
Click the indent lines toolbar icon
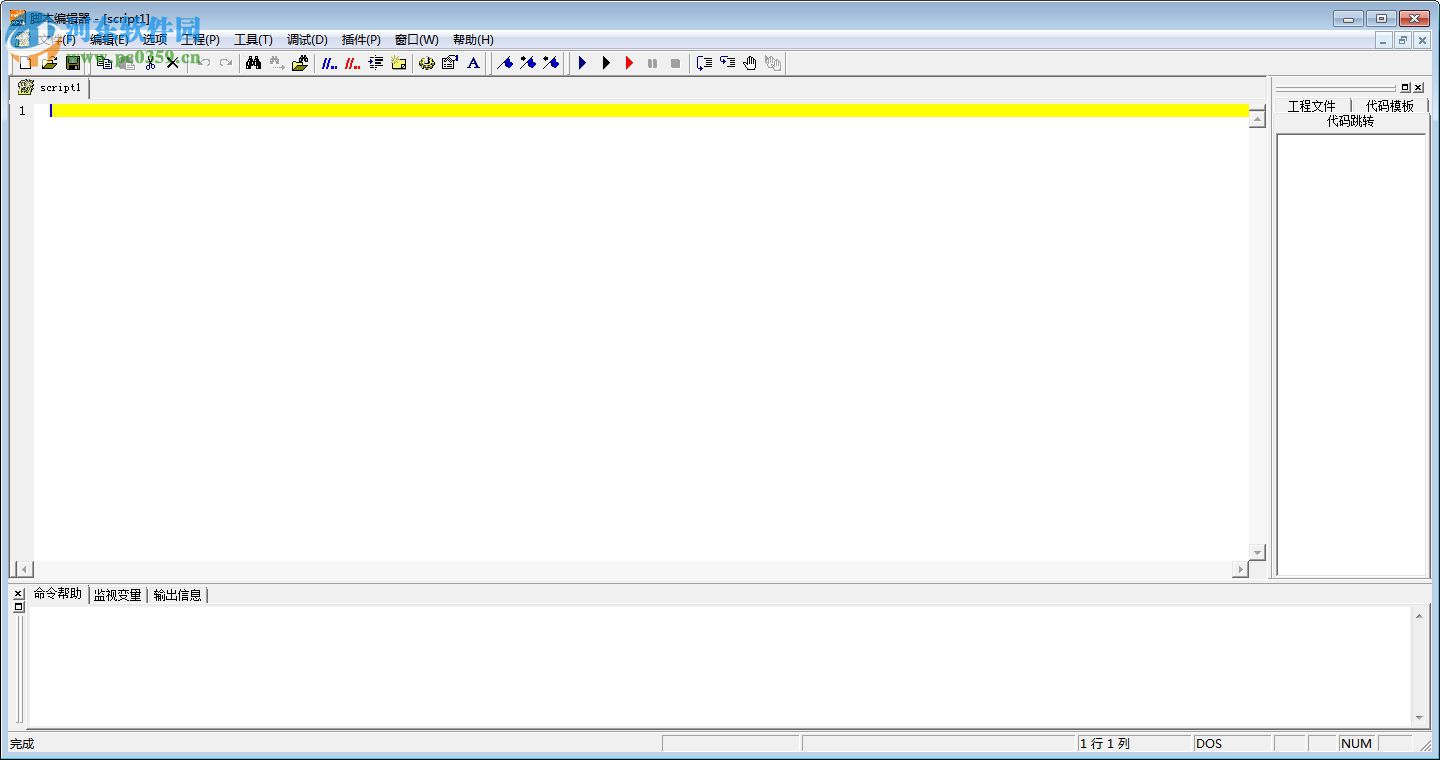click(376, 63)
